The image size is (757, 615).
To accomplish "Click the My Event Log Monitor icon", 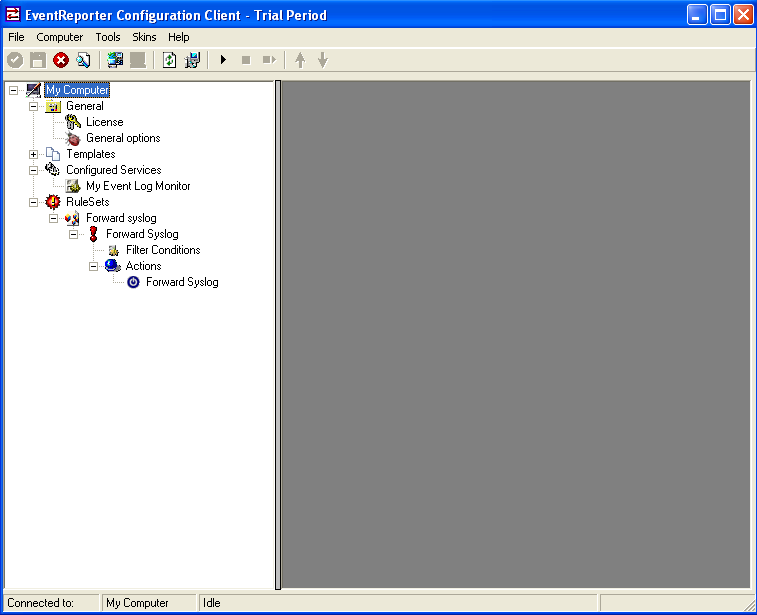I will pos(73,186).
